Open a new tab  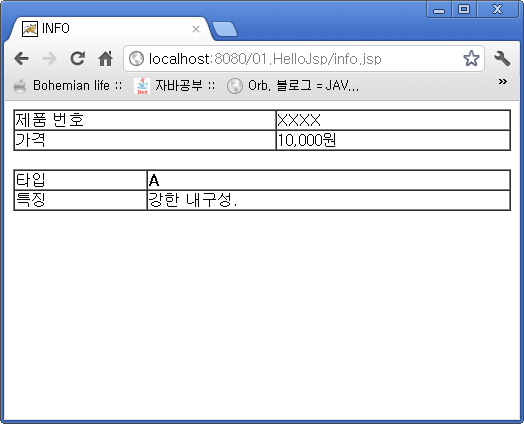click(x=225, y=29)
